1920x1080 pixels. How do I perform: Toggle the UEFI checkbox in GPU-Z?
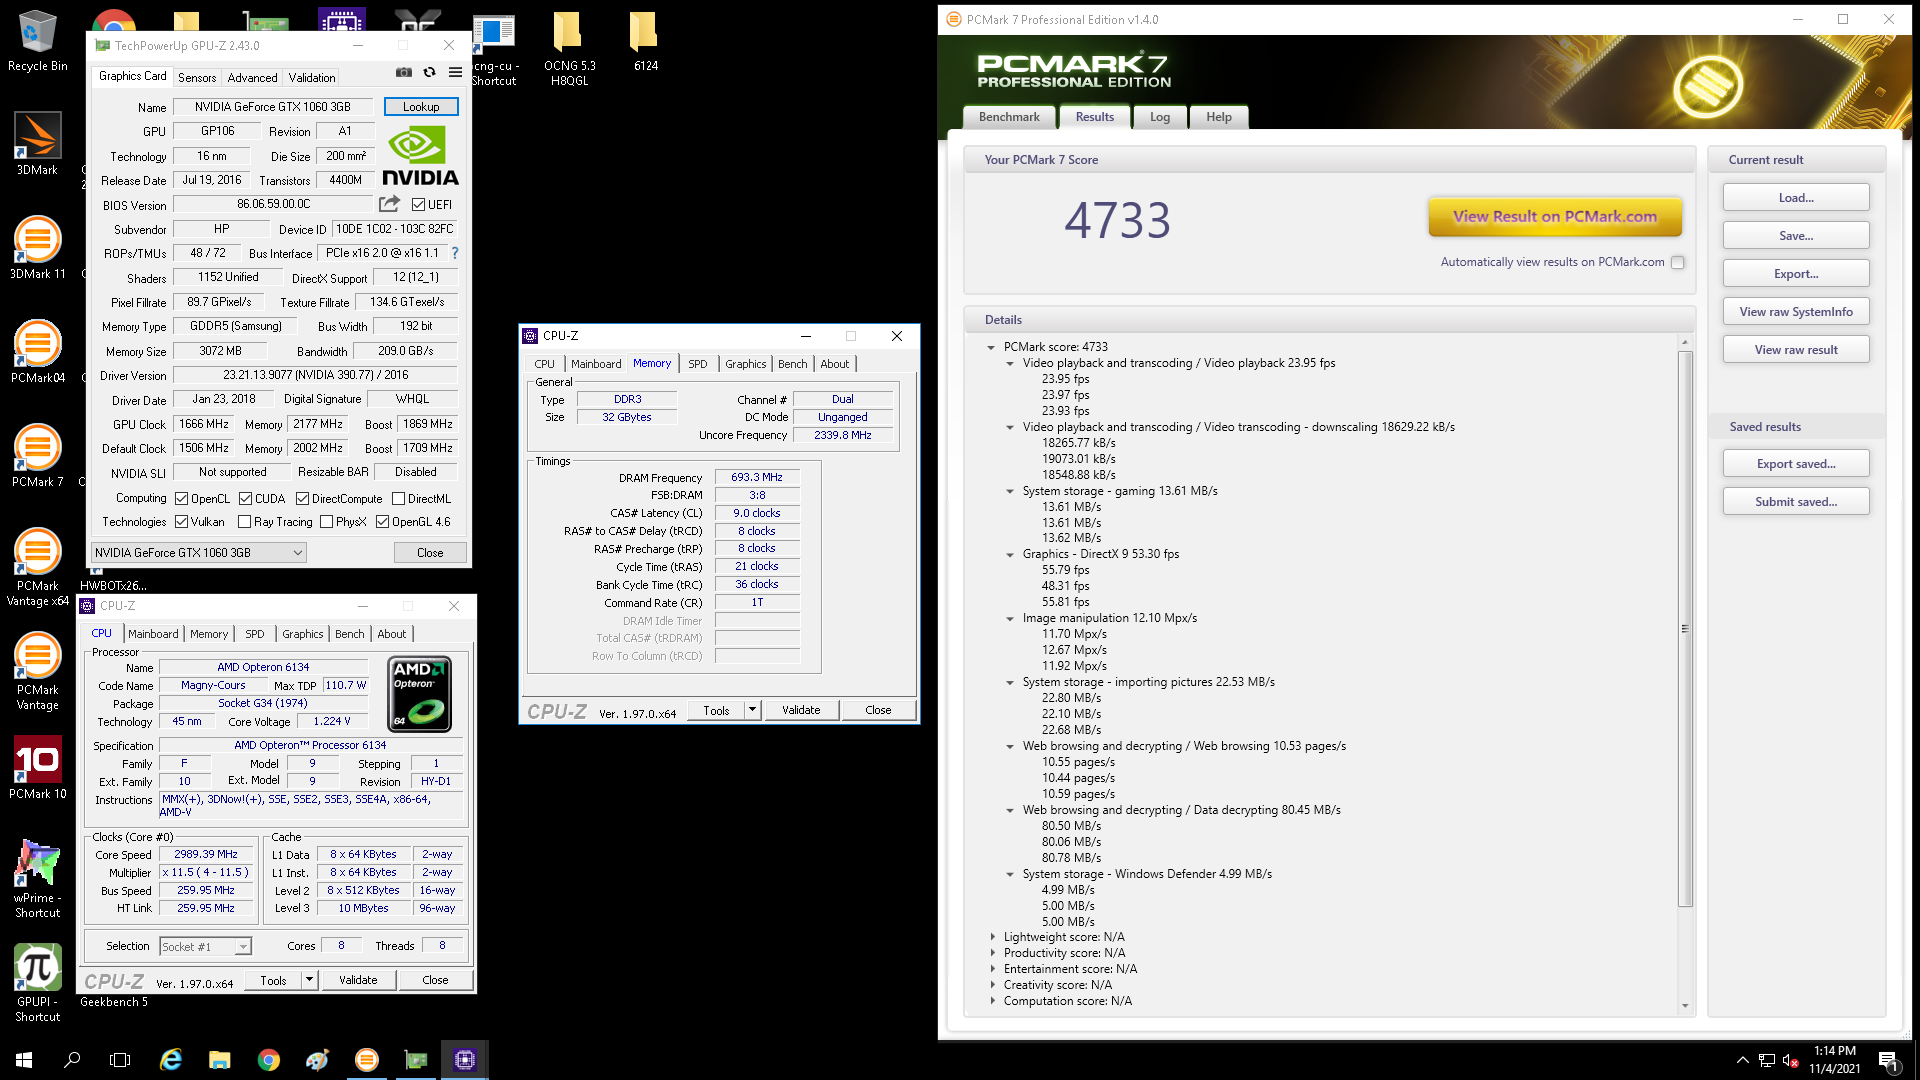tap(419, 205)
